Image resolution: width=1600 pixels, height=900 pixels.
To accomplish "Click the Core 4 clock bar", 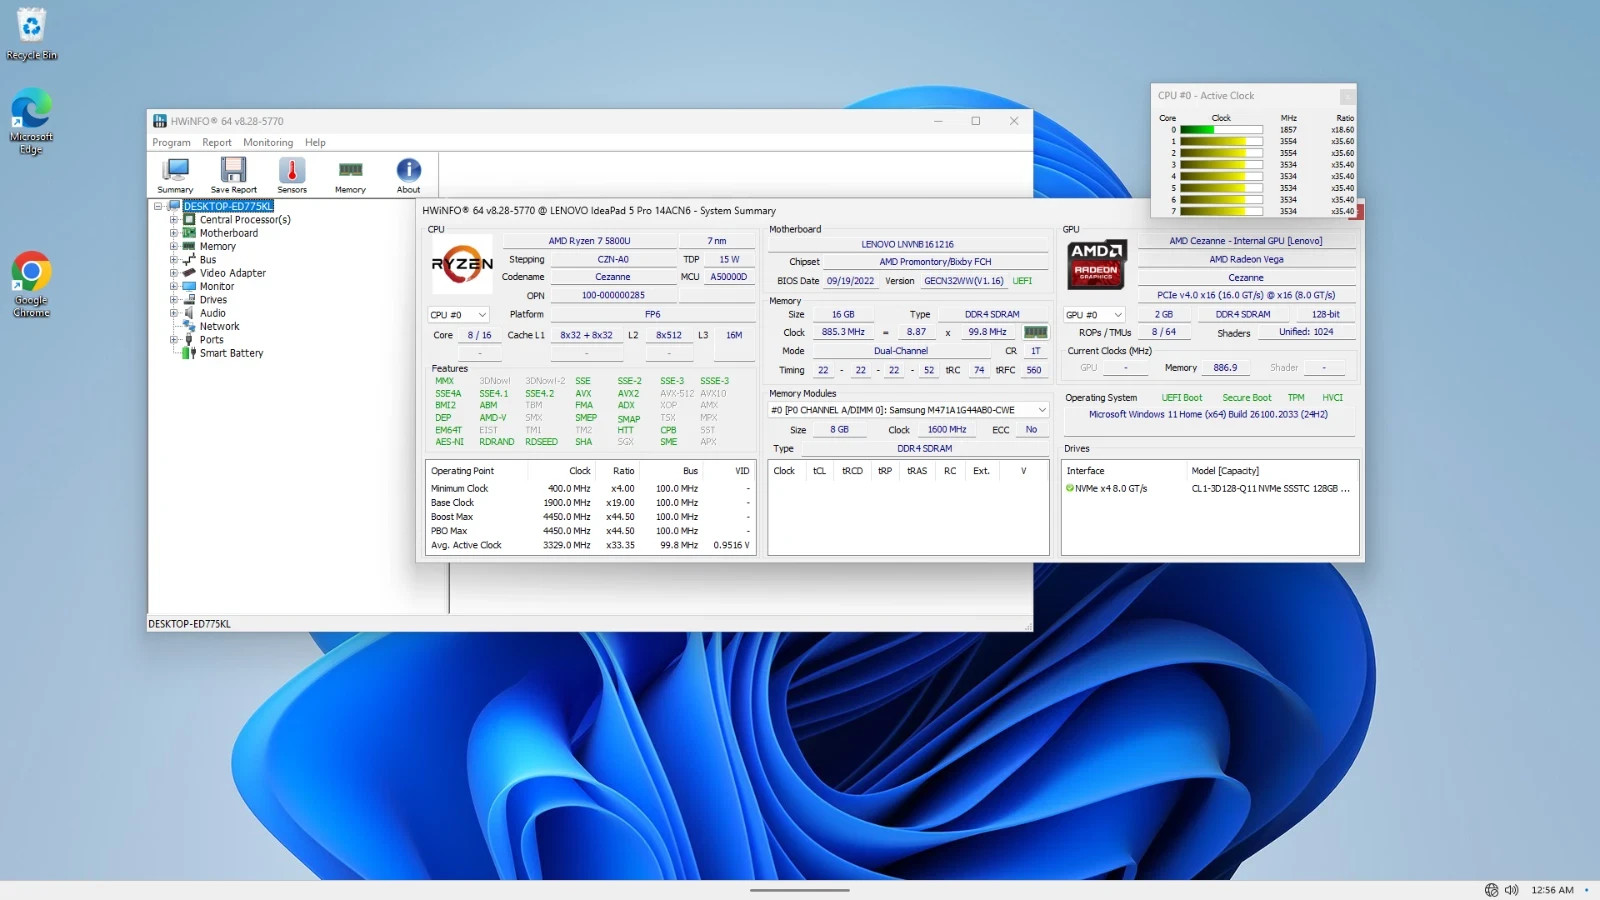I will click(1221, 177).
